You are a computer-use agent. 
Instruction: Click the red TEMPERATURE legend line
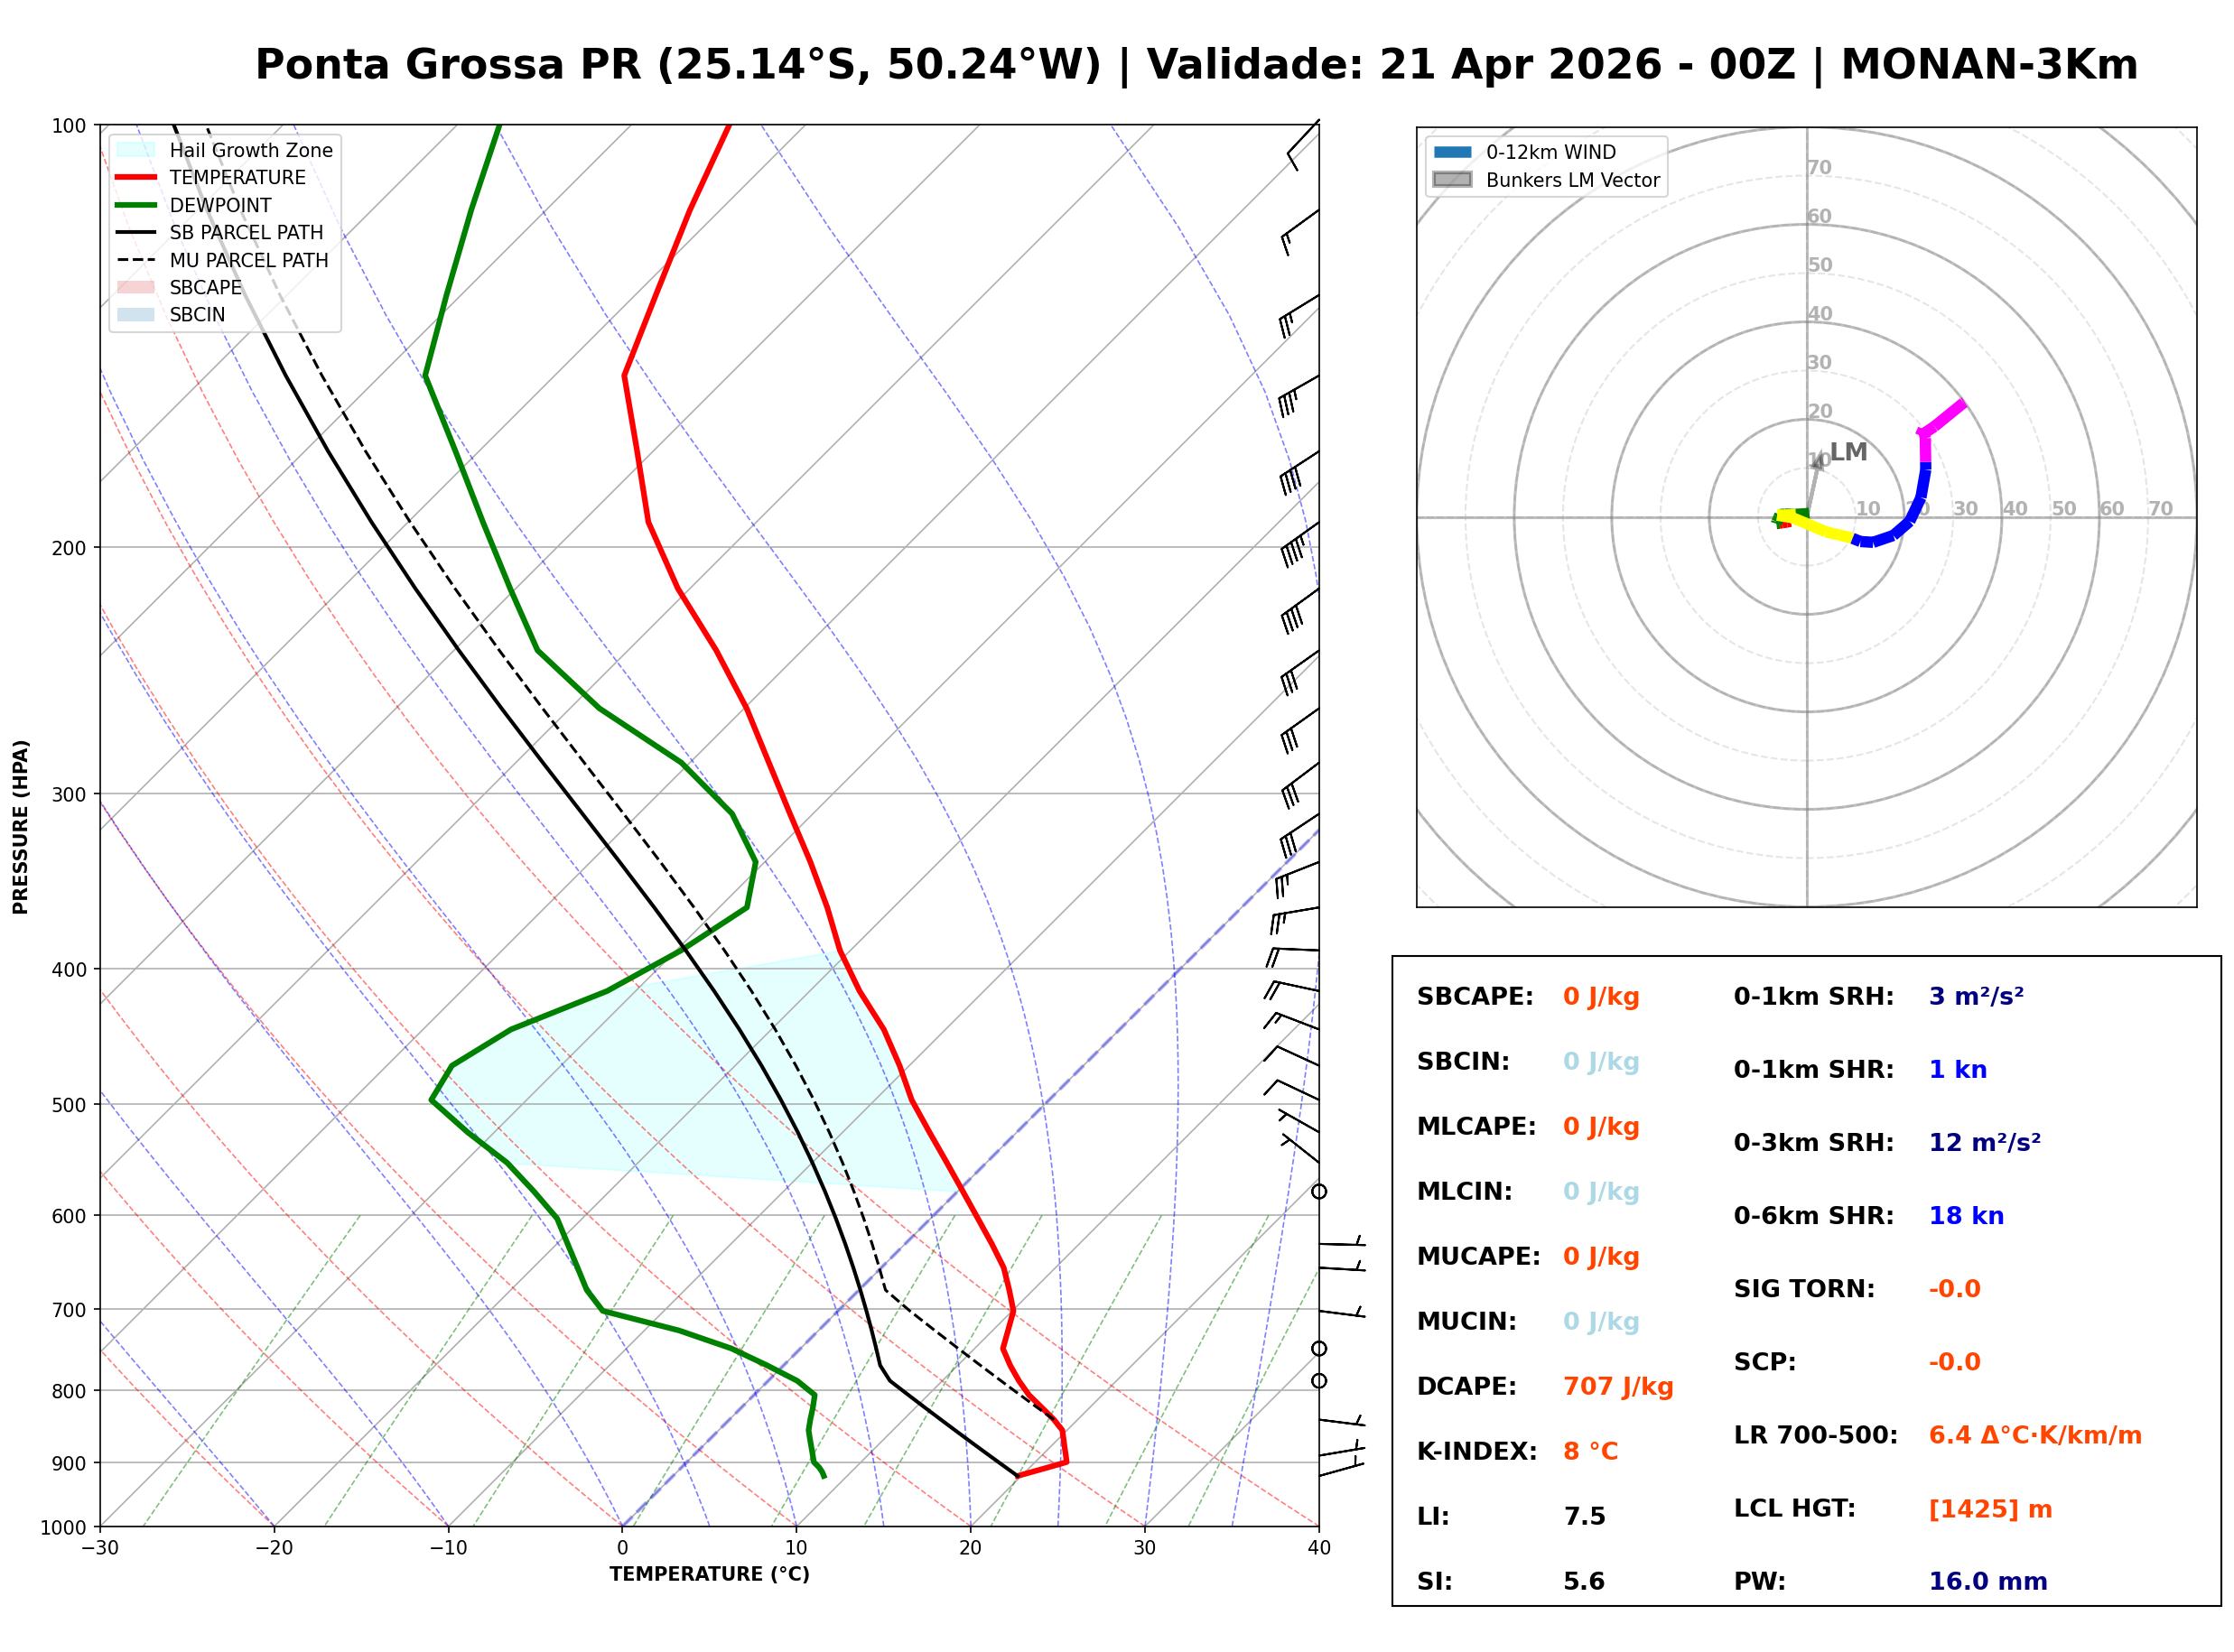136,177
